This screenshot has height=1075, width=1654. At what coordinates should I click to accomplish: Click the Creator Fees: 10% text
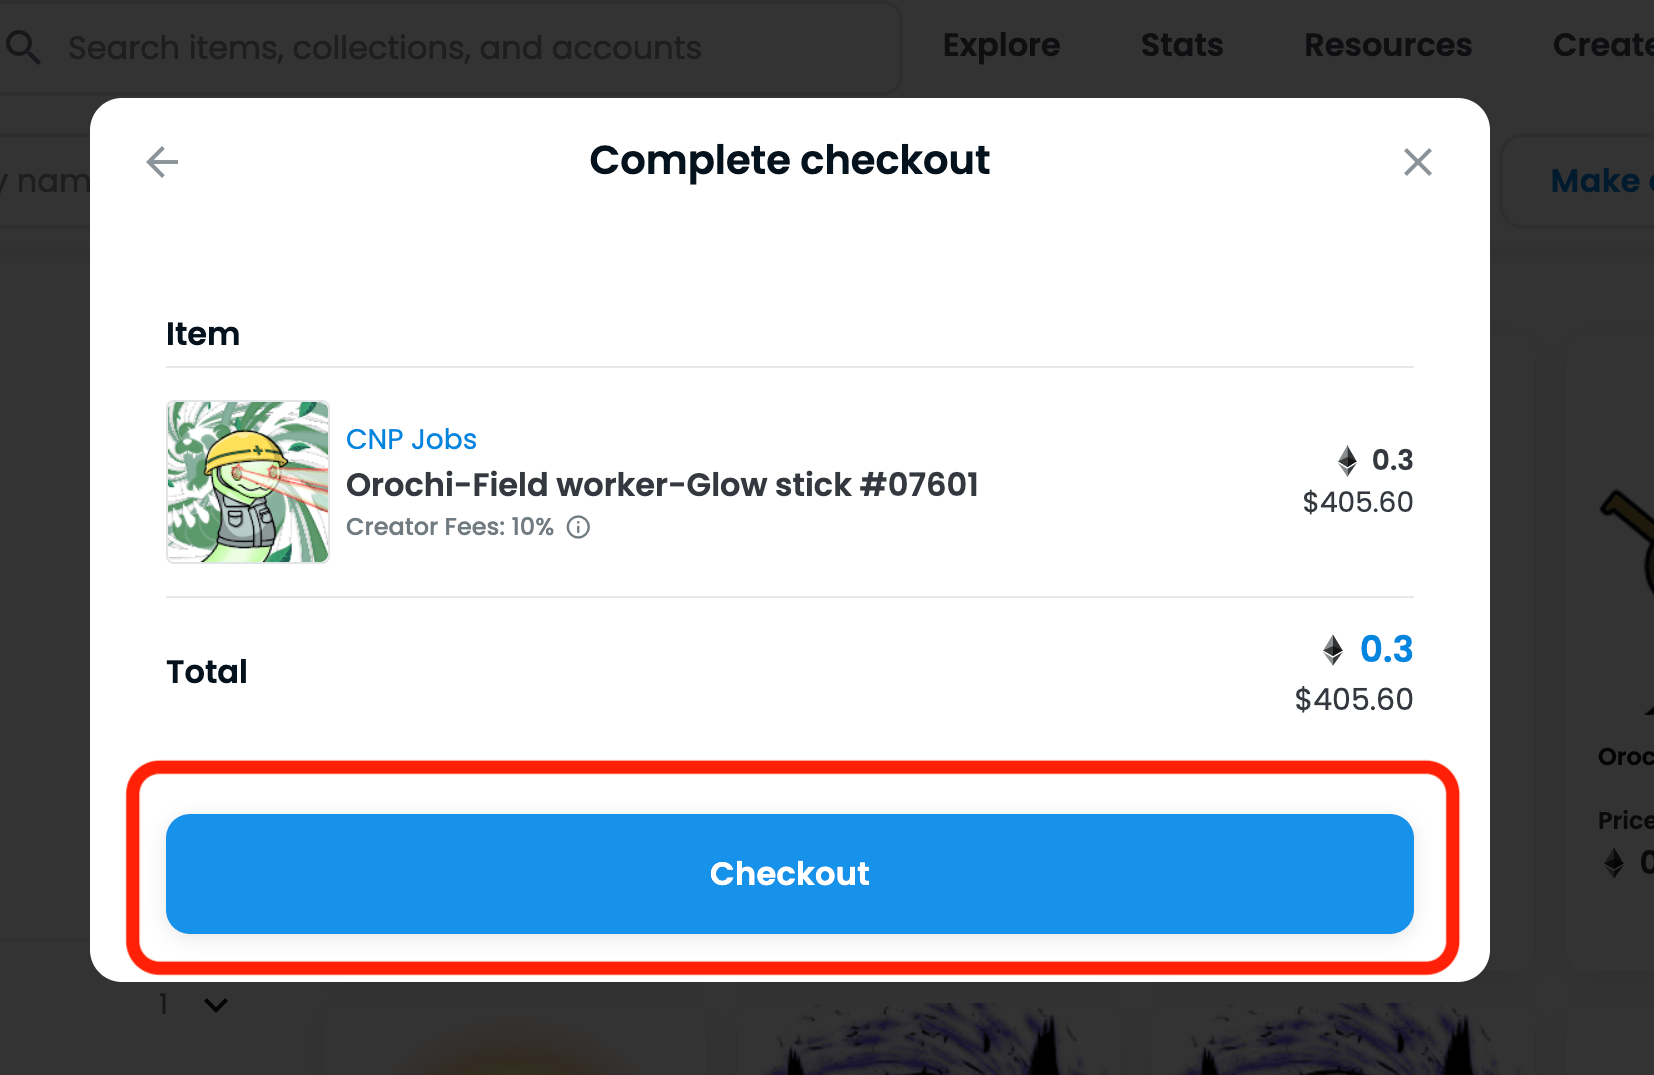[450, 527]
